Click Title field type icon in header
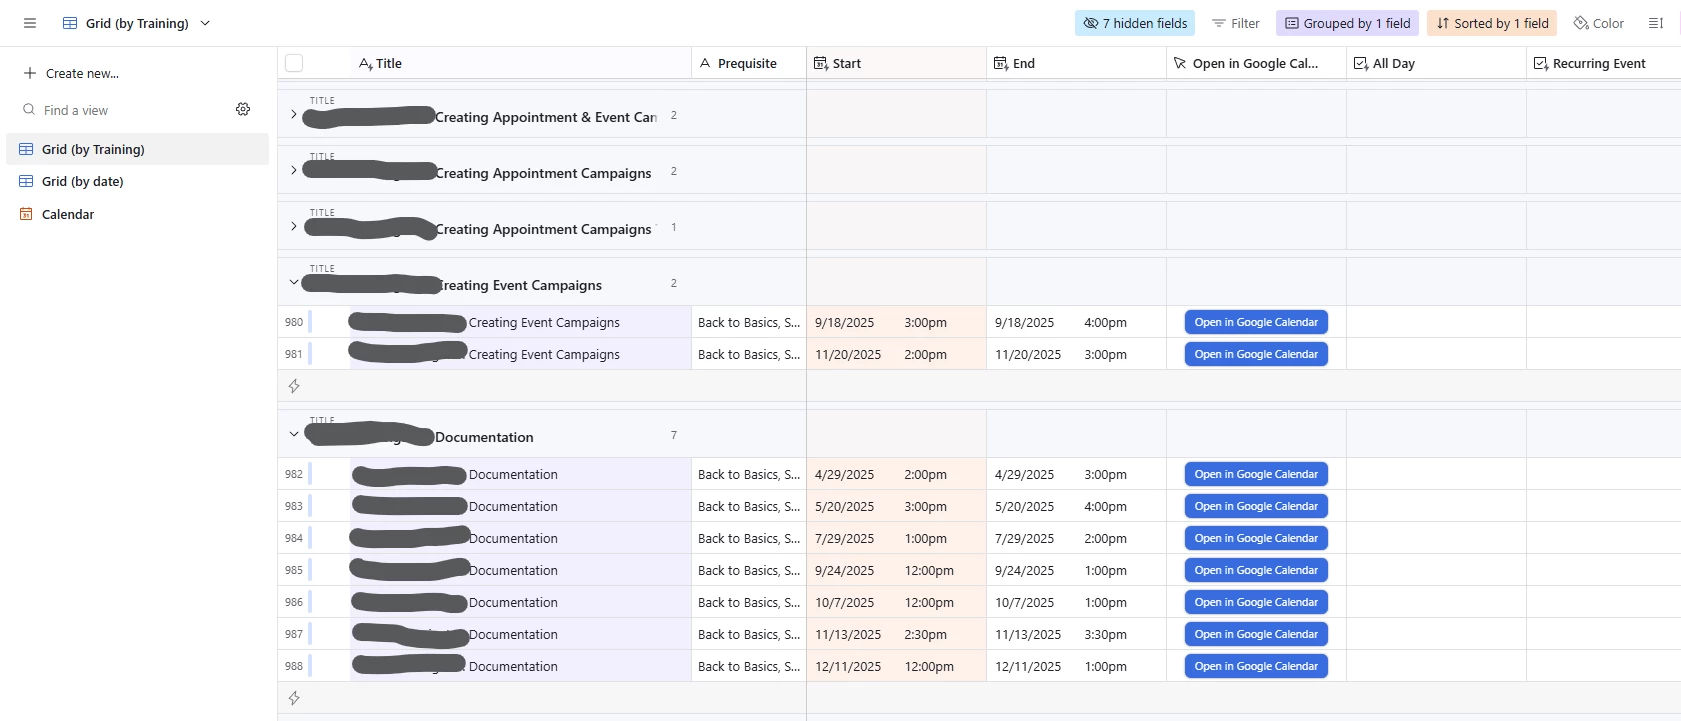This screenshot has width=1681, height=721. pos(365,63)
